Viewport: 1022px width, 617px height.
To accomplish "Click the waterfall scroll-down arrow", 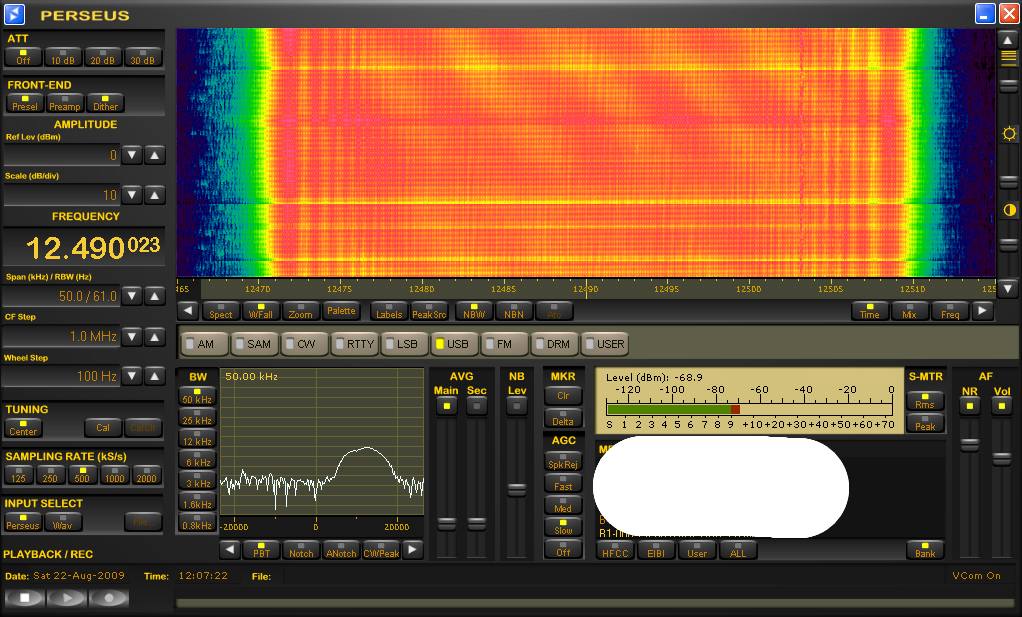I will coord(1008,288).
